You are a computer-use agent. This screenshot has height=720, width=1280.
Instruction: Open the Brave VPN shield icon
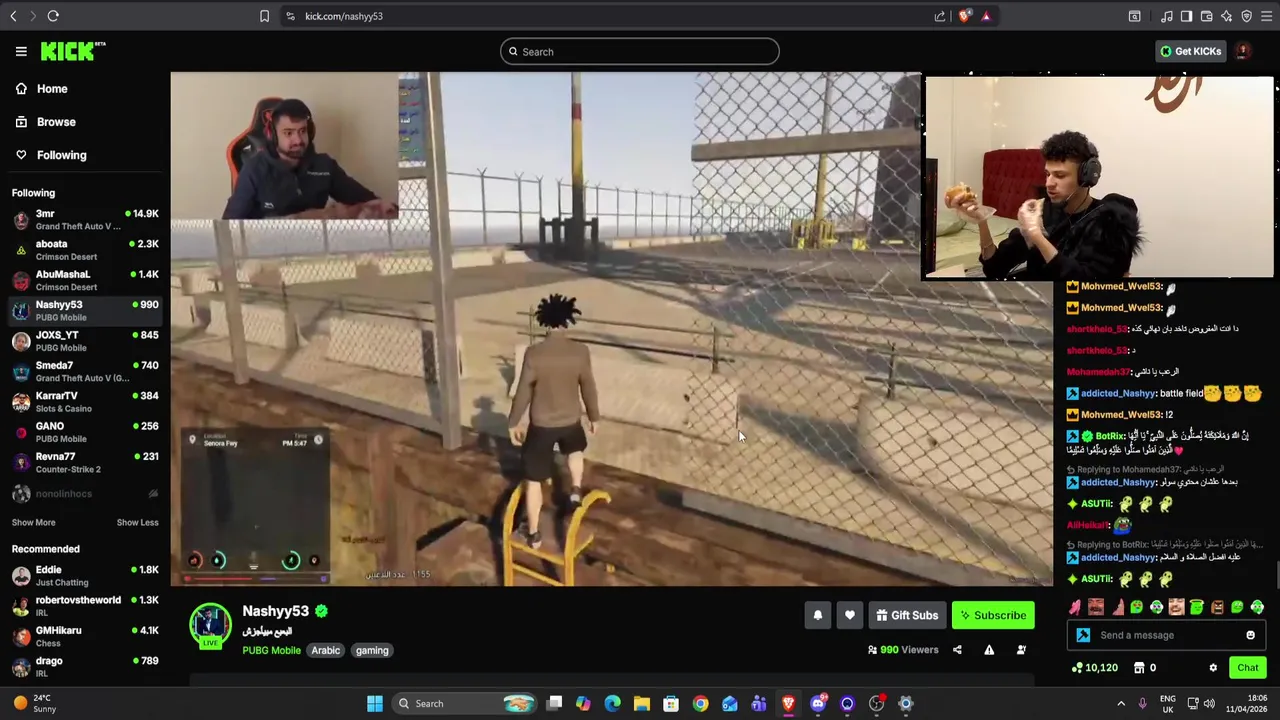click(x=1246, y=16)
